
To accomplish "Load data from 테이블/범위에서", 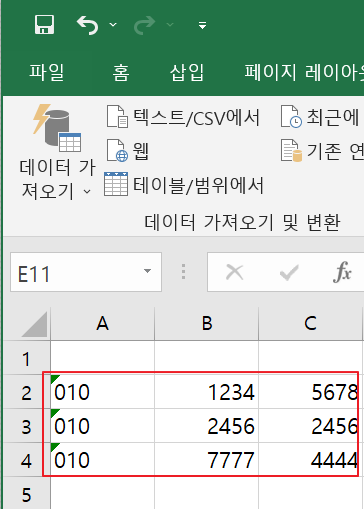I will (x=184, y=185).
